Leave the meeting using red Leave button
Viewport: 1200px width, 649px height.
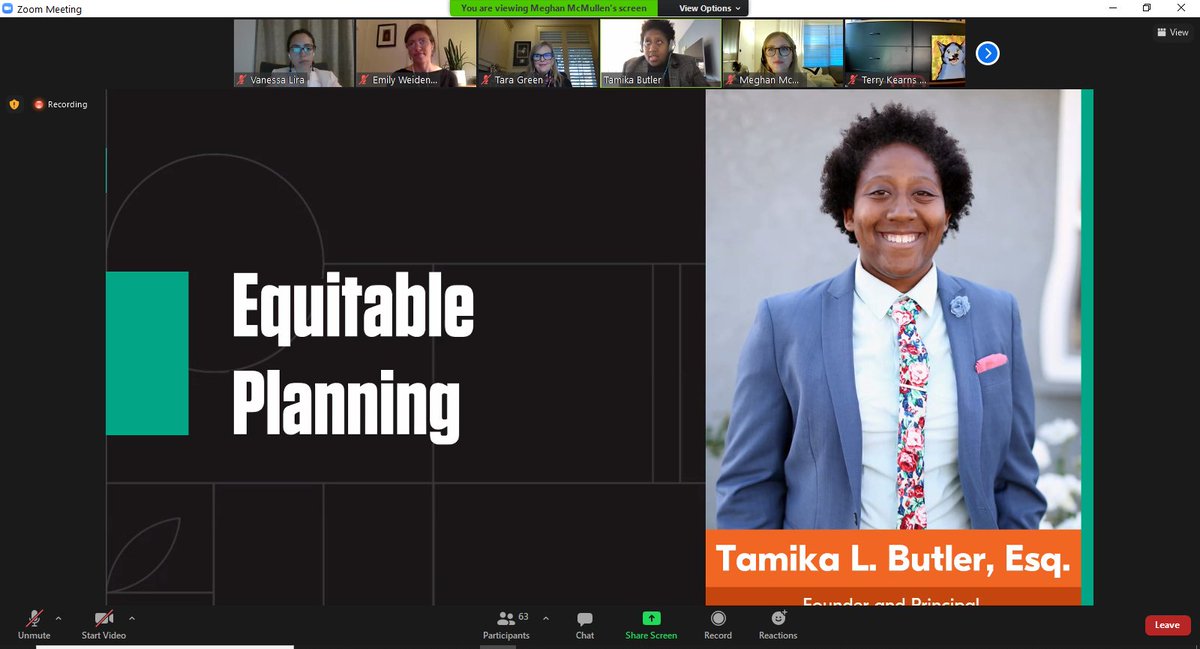1167,625
